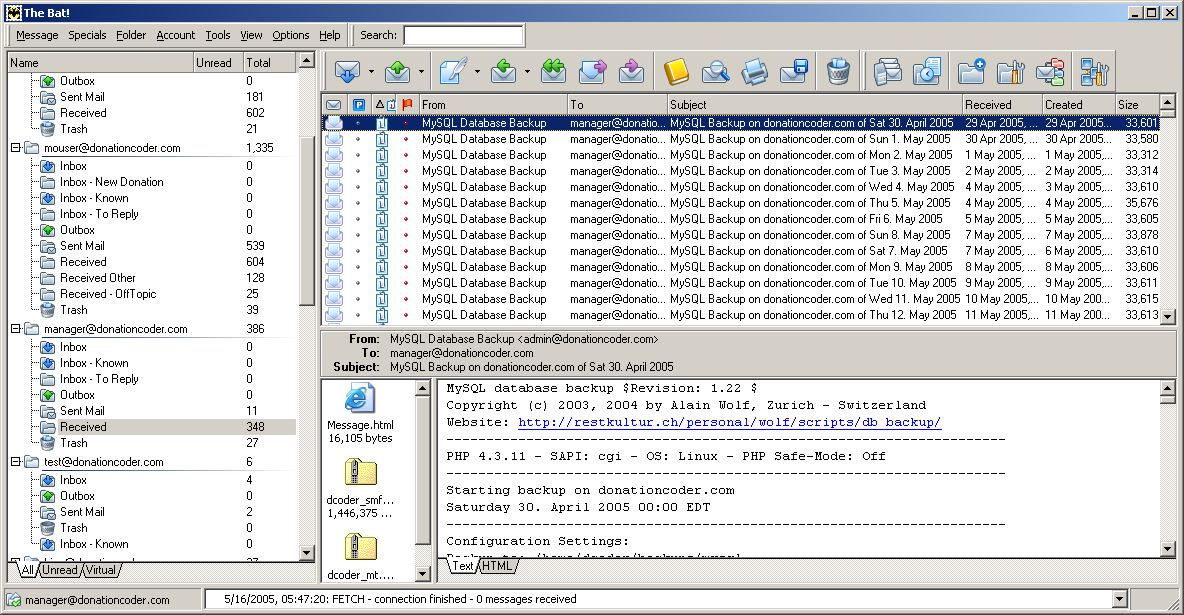Redirect the message with the purple arrow envelope
This screenshot has width=1184, height=615.
631,72
